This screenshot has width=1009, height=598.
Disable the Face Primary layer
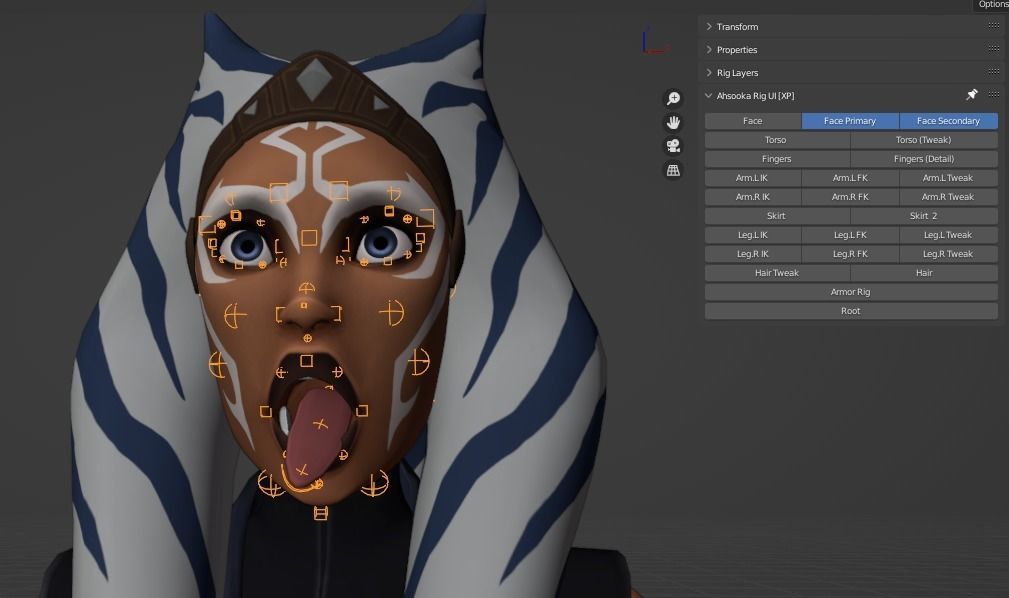coord(850,120)
